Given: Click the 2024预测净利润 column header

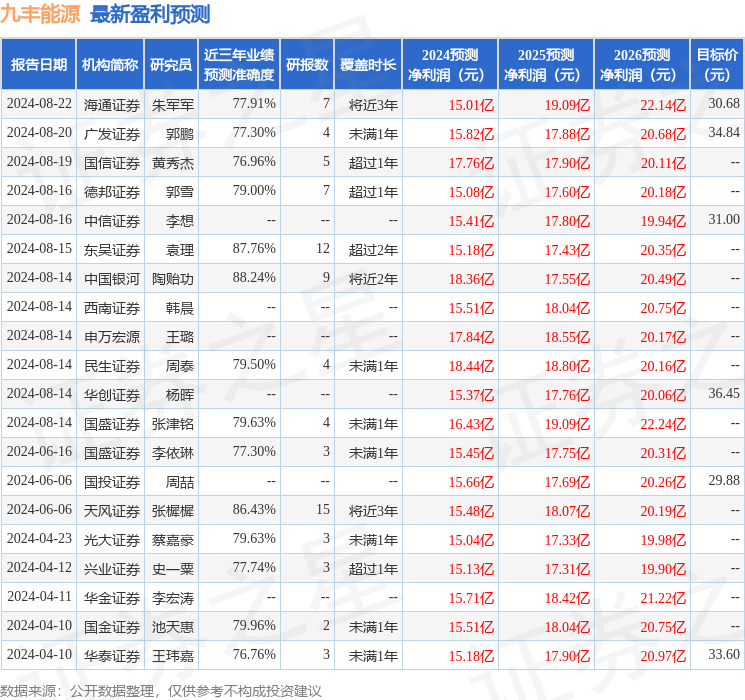Looking at the screenshot, I should [450, 65].
